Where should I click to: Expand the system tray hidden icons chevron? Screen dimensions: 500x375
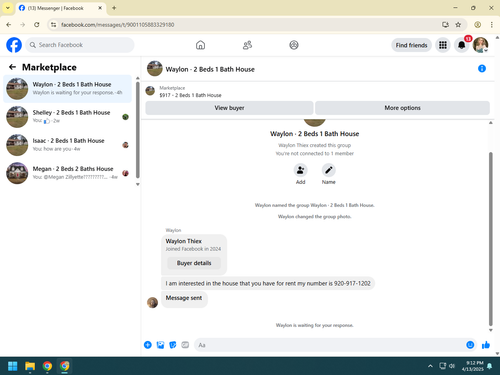click(430, 366)
